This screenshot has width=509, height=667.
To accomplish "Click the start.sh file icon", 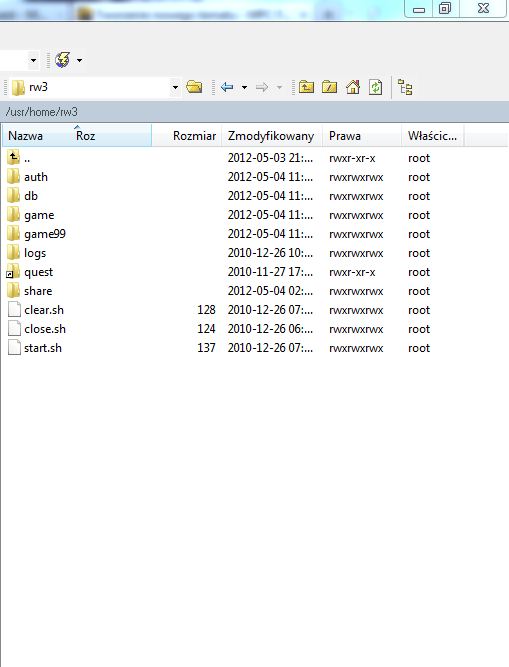I will coord(14,348).
